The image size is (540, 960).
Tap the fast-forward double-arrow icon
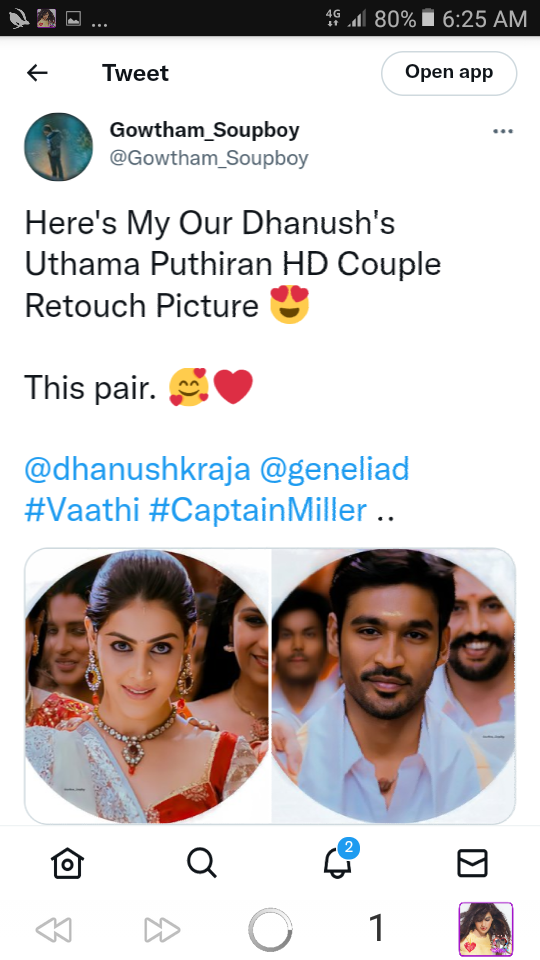click(x=162, y=930)
